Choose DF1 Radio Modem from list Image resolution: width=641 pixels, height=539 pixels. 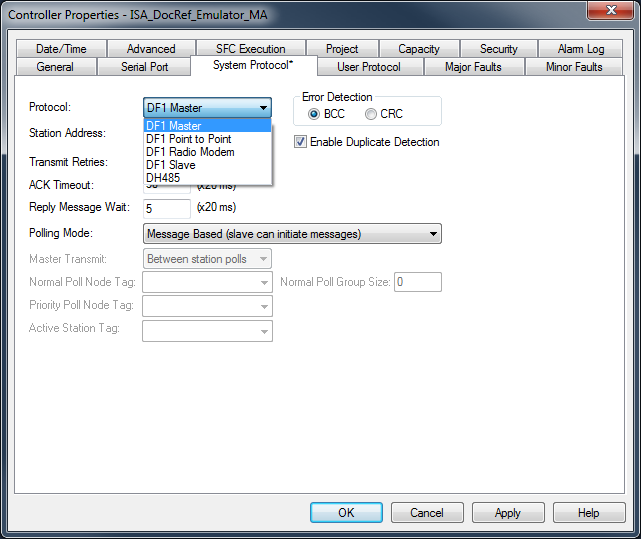(190, 152)
